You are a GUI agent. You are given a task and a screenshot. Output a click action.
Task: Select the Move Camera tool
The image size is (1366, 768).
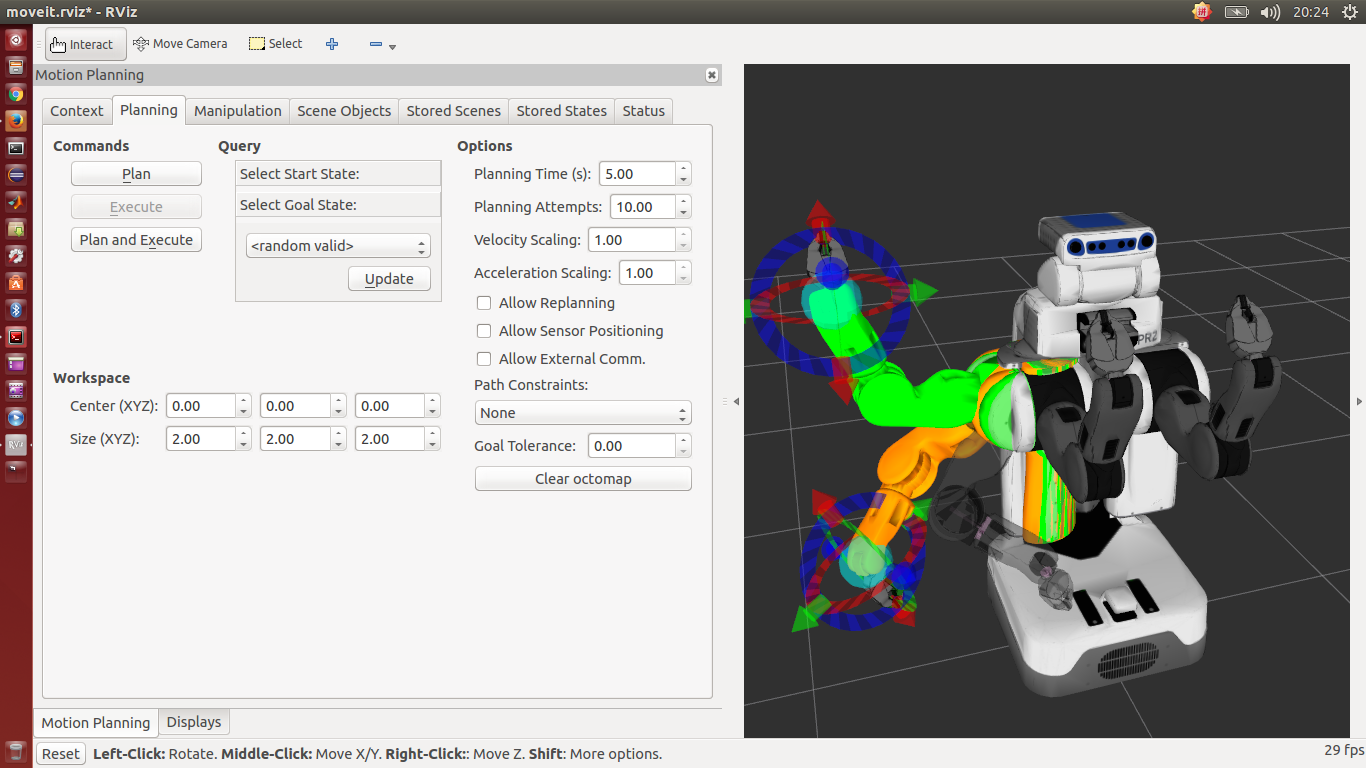180,44
